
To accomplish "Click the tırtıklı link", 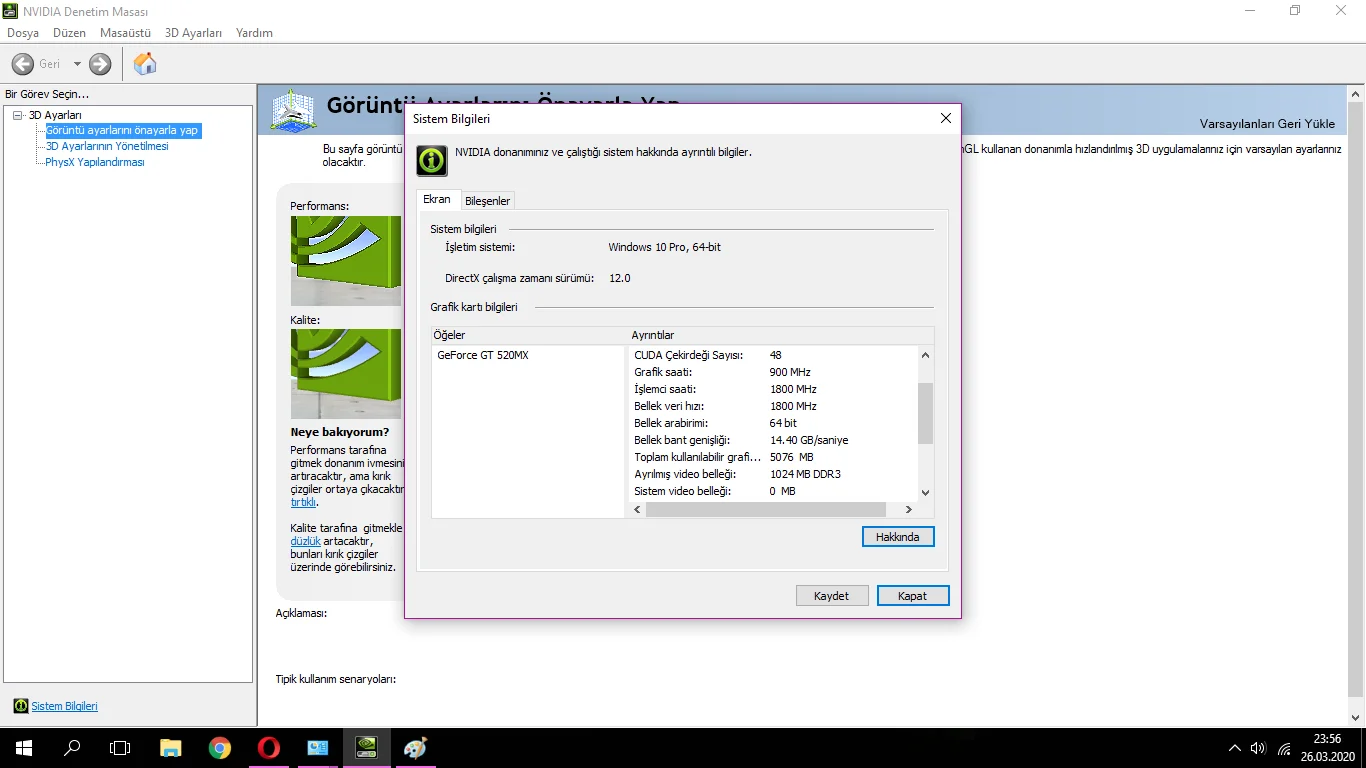I will pyautogui.click(x=303, y=502).
